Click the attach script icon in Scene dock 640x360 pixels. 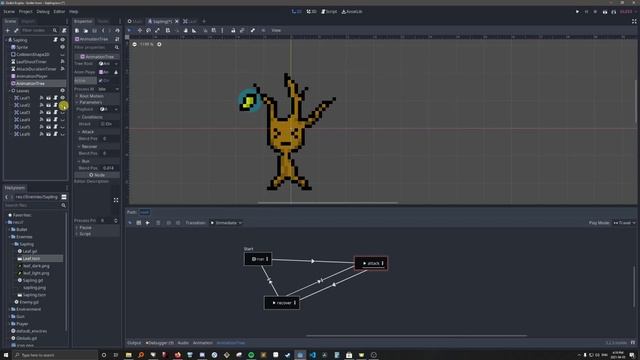point(64,30)
